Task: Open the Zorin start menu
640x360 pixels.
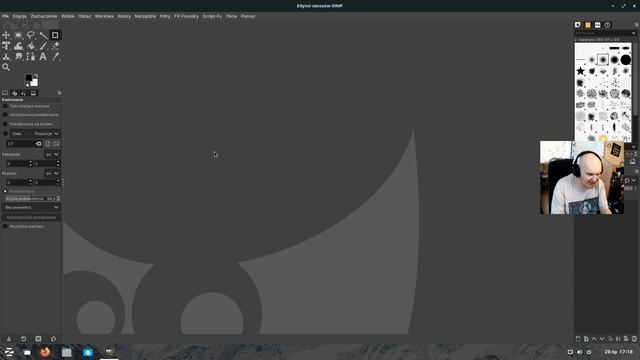Action: click(x=9, y=352)
